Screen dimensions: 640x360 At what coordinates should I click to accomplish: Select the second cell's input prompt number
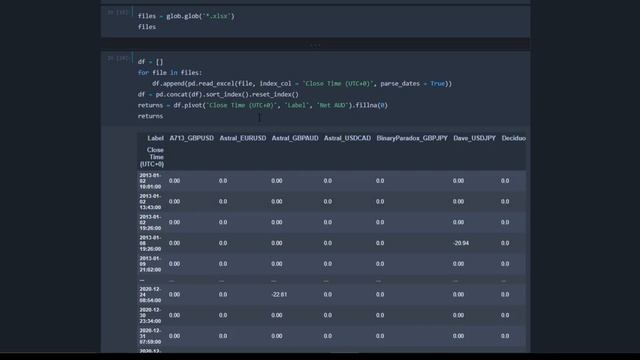(x=118, y=58)
